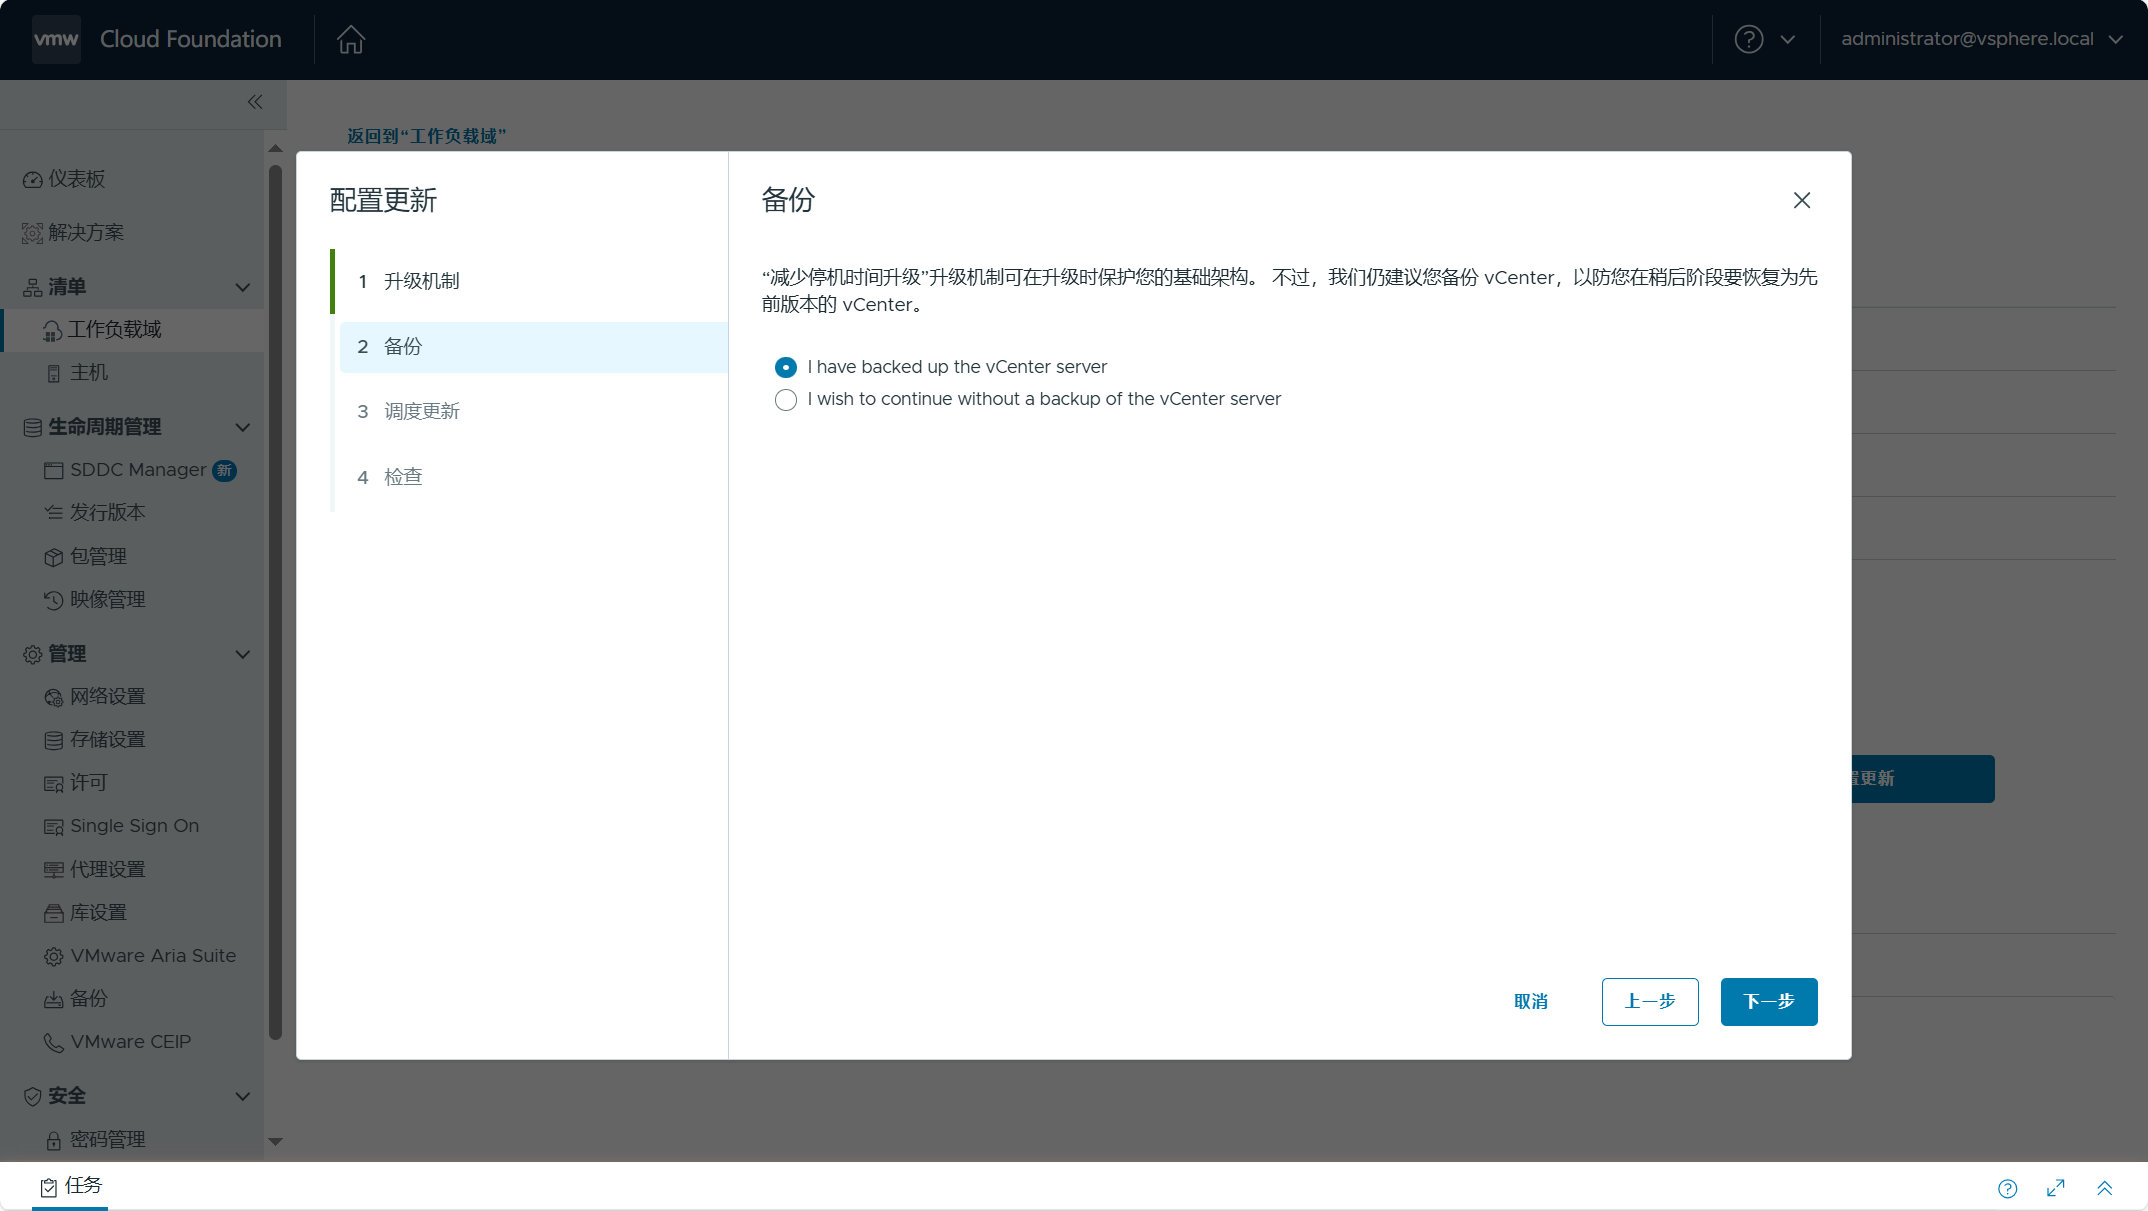Close the 配置更新 dialog with X
The height and width of the screenshot is (1211, 2148).
[1802, 201]
